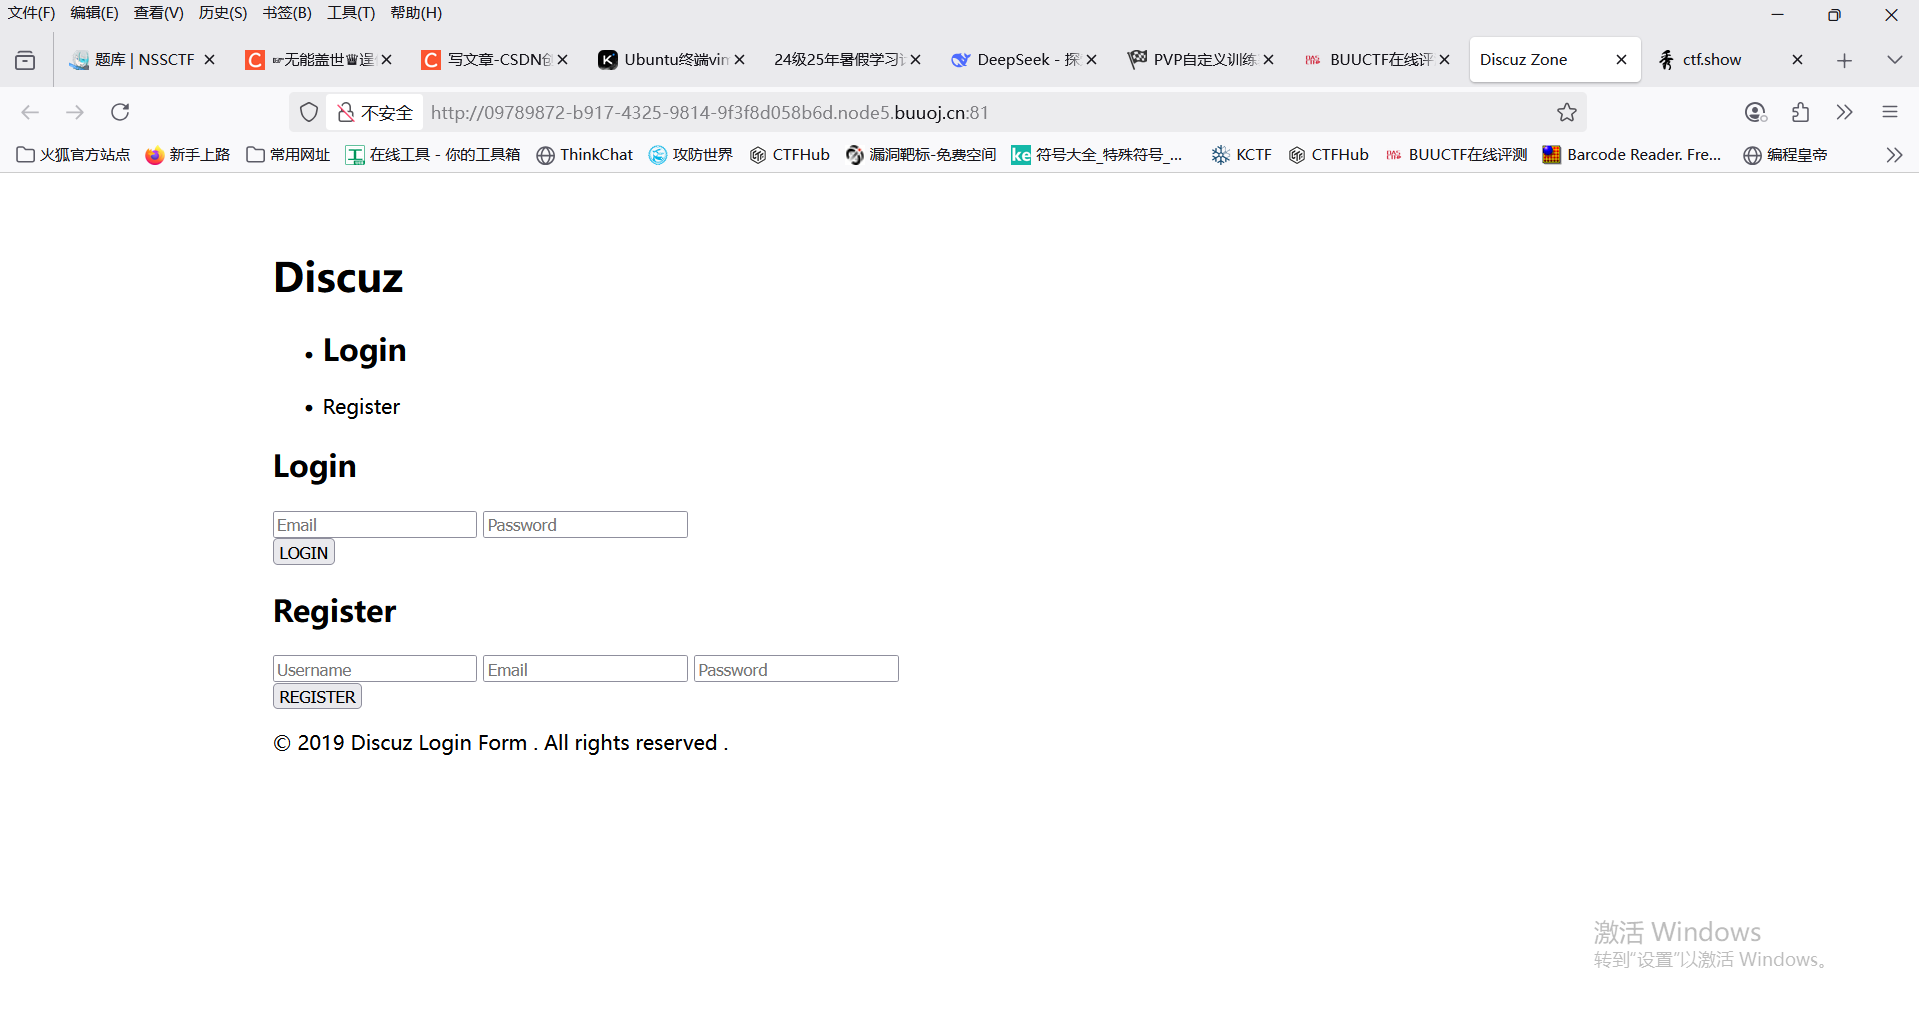Open the 编程皇帝 bookmark

tap(1786, 155)
